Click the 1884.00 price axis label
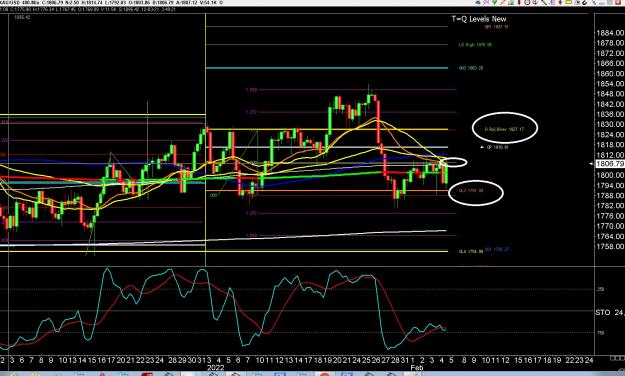Image resolution: width=625 pixels, height=376 pixels. point(610,33)
